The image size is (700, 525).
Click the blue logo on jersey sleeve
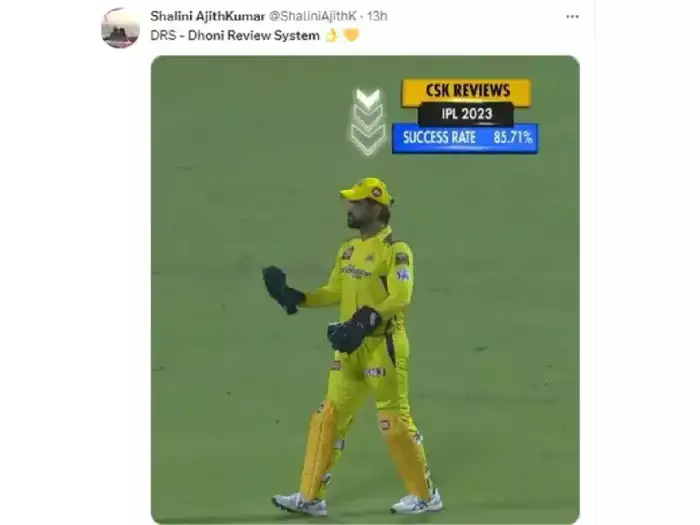403,274
